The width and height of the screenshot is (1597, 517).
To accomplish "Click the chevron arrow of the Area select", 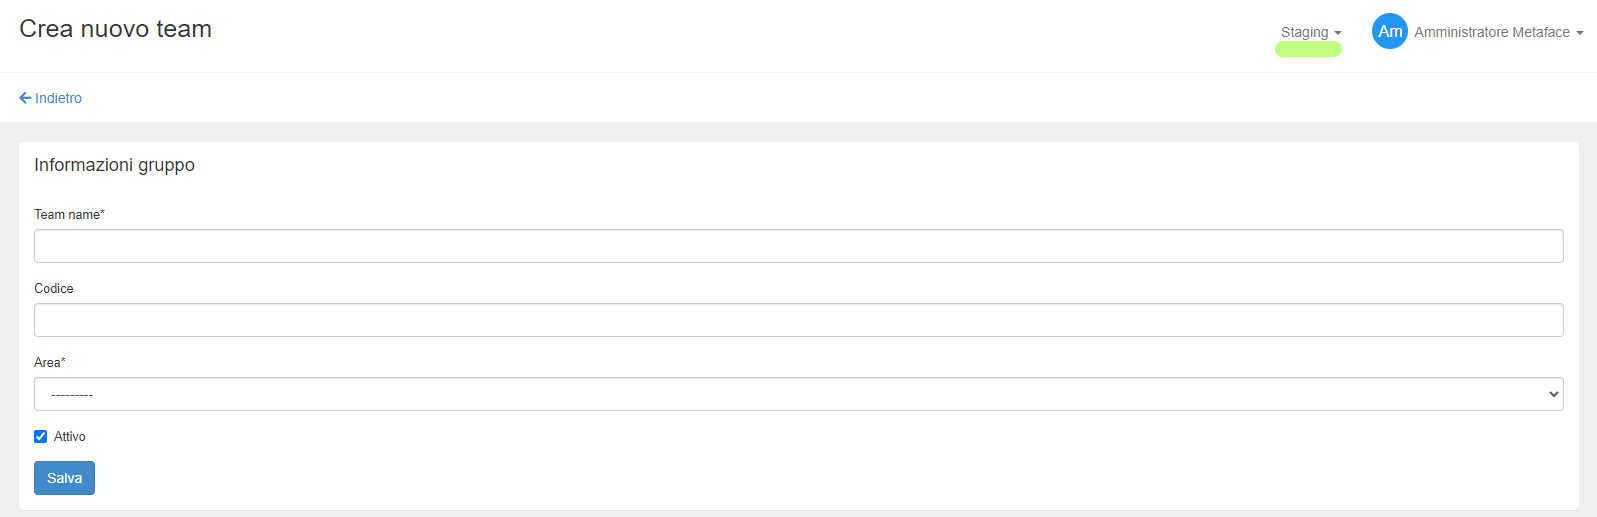I will pos(1553,394).
